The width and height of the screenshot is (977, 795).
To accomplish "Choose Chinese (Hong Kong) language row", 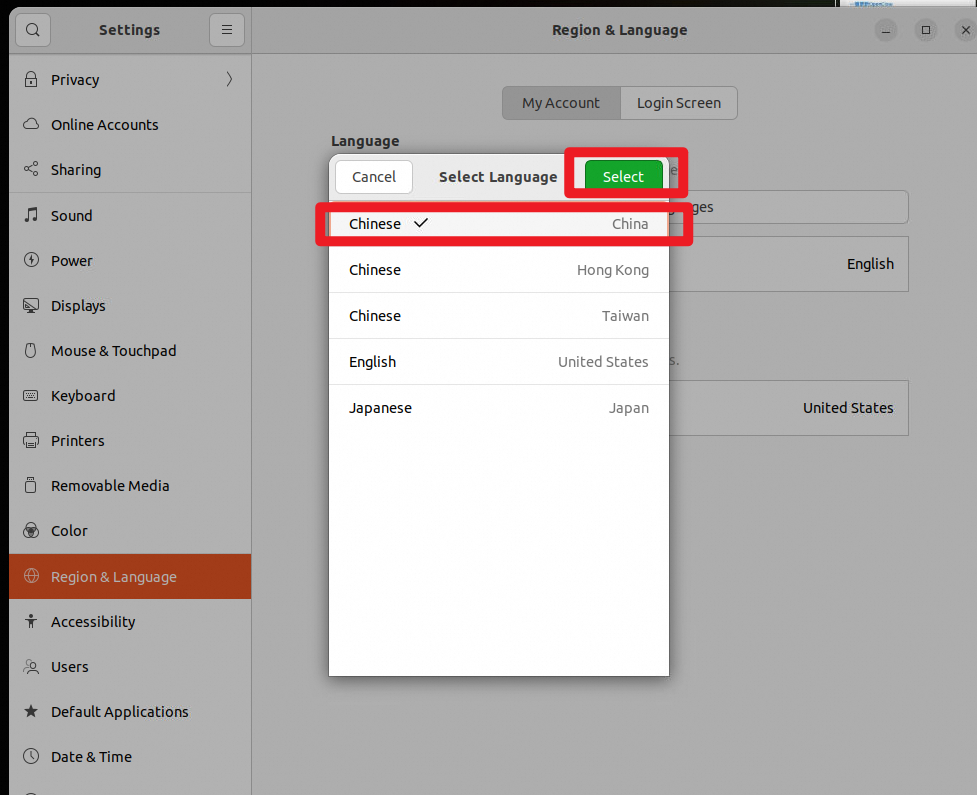I will tap(498, 270).
